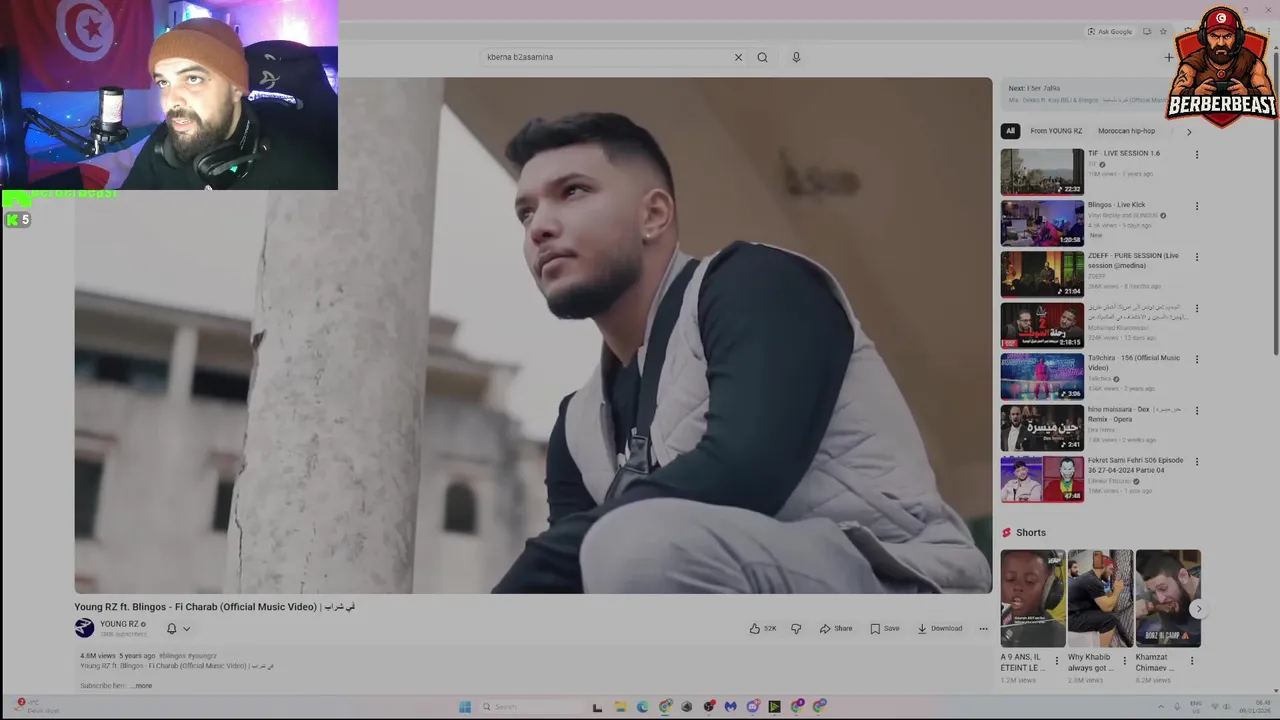Open Khamzat Chimaev Short

point(1168,598)
